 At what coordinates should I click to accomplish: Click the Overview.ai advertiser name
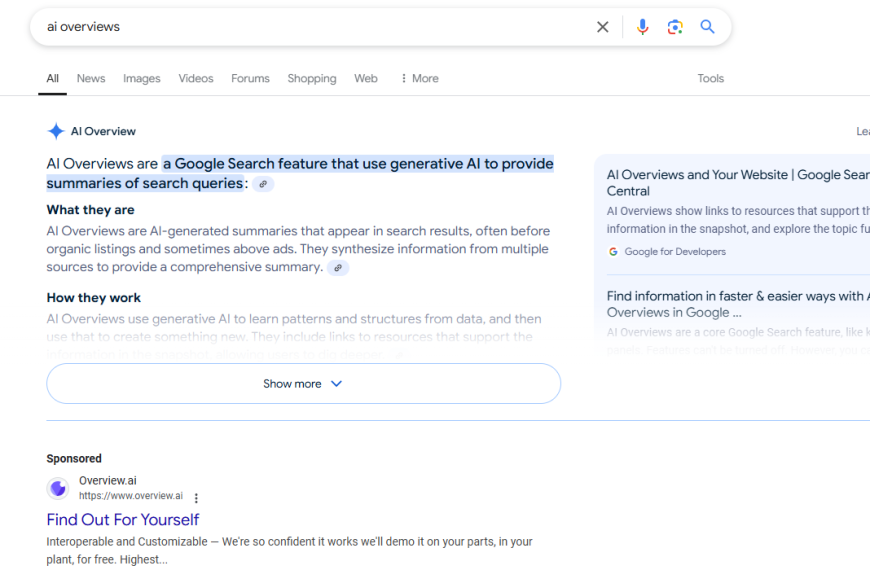(108, 481)
